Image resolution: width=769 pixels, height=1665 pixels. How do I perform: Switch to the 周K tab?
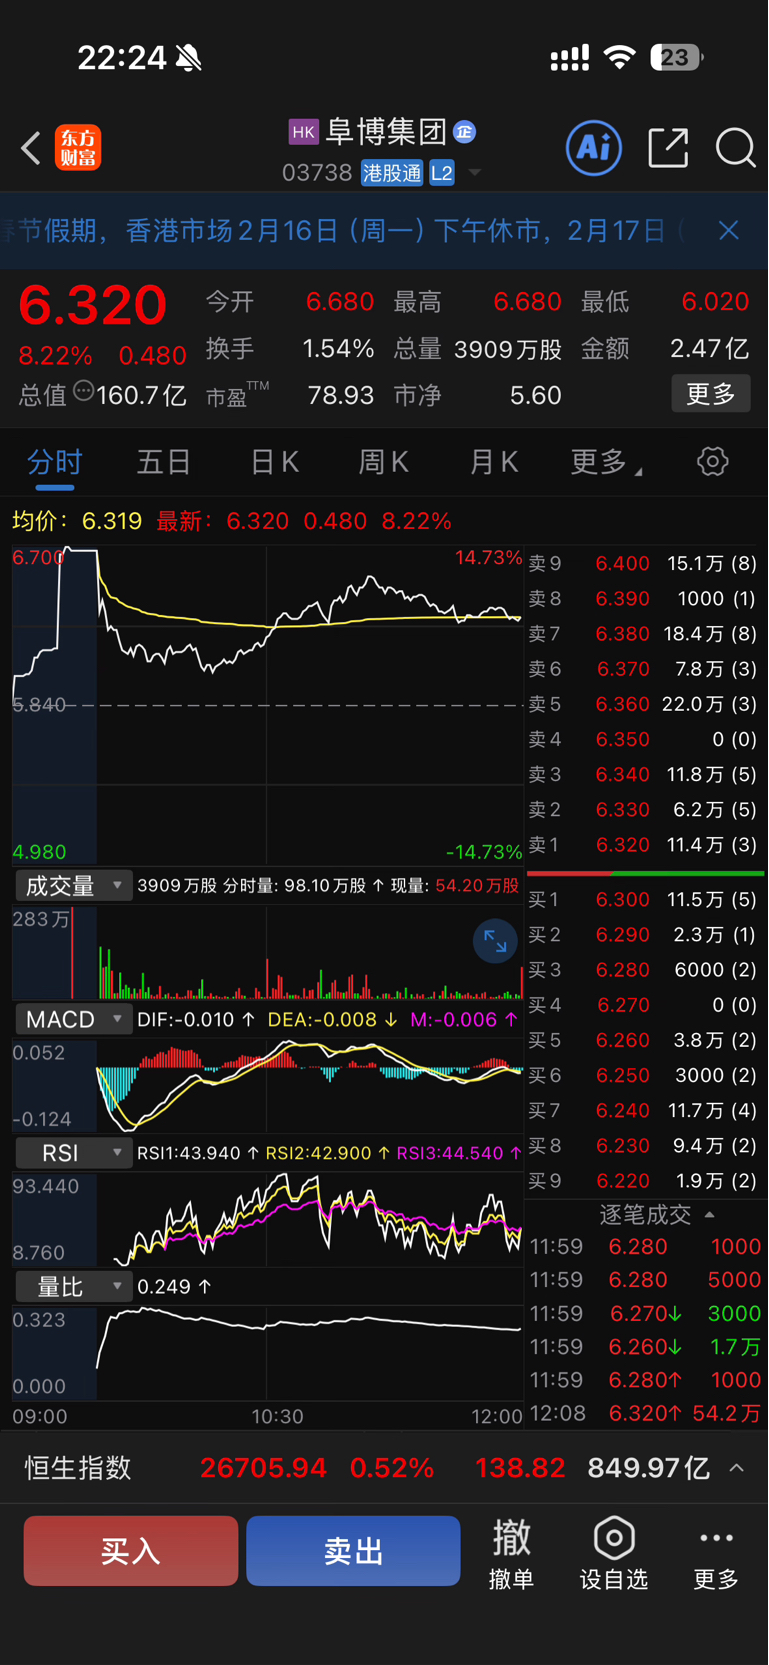[x=384, y=462]
